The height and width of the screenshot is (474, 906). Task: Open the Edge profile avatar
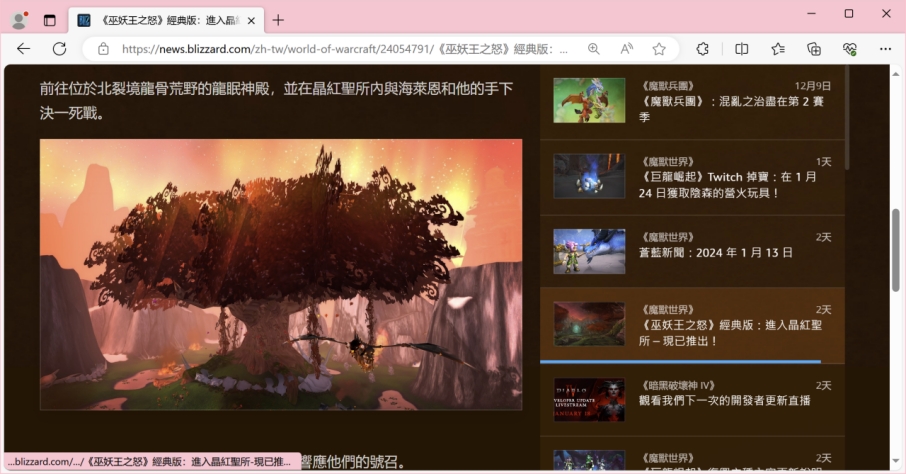pos(19,20)
